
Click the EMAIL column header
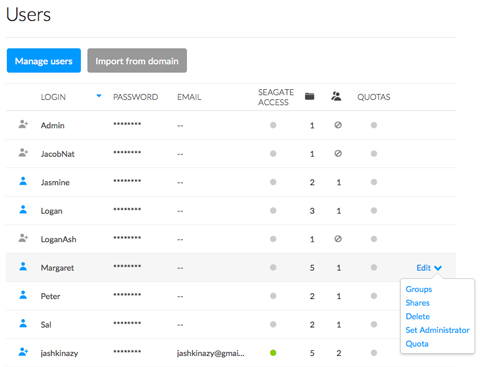point(189,97)
